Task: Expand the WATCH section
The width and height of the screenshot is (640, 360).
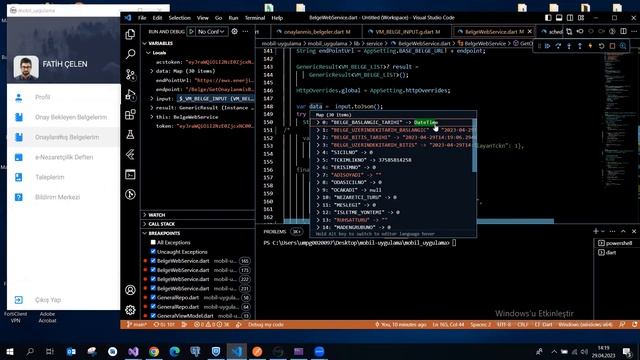Action: point(198,215)
